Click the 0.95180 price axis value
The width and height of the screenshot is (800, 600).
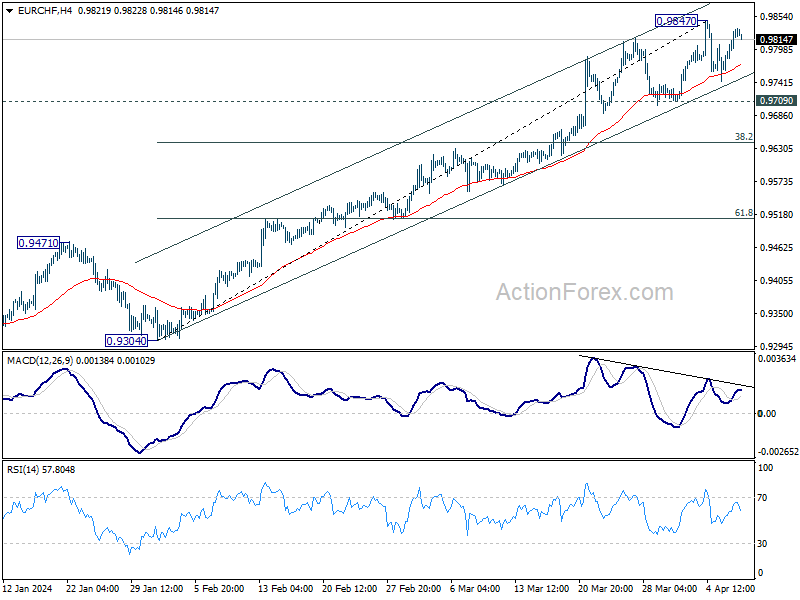777,214
